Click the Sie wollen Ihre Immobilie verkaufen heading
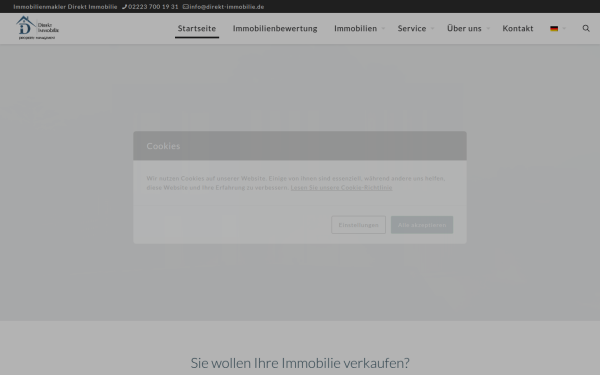This screenshot has height=375, width=600. 300,363
